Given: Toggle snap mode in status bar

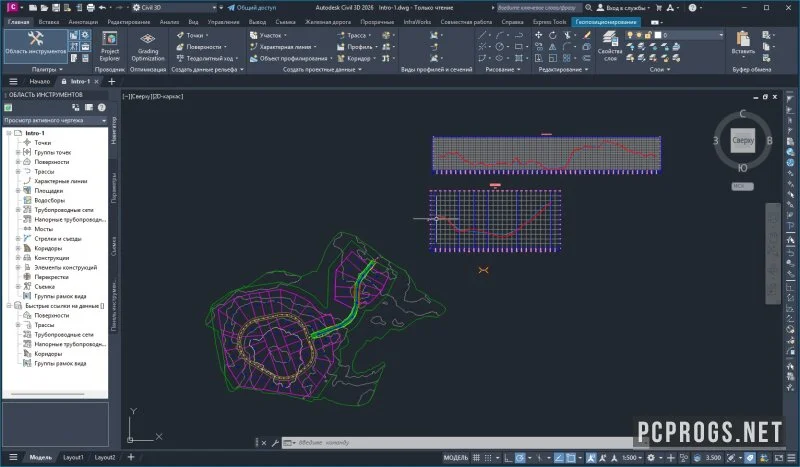Looking at the screenshot, I should point(488,457).
